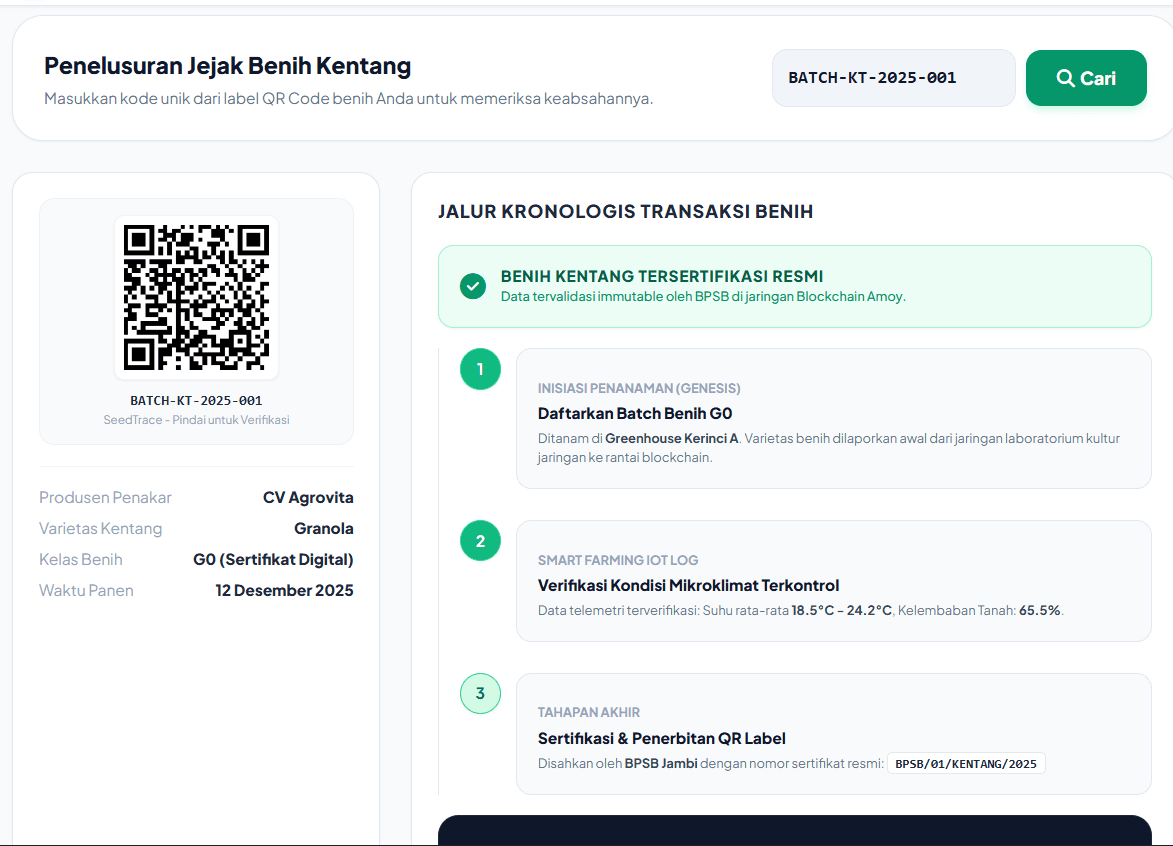Click the Kelas Benih field label
The height and width of the screenshot is (846, 1173).
(81, 560)
